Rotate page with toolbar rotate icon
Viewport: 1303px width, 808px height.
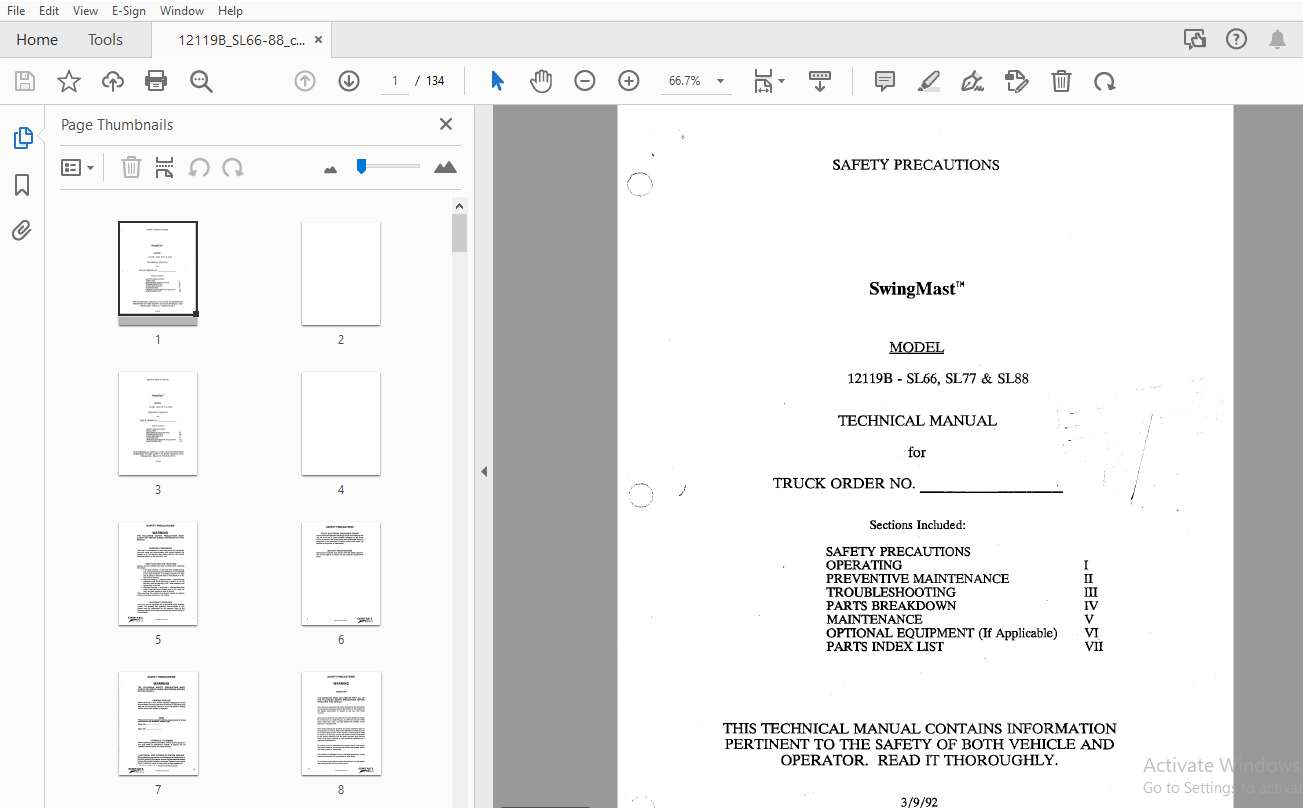pos(1105,81)
